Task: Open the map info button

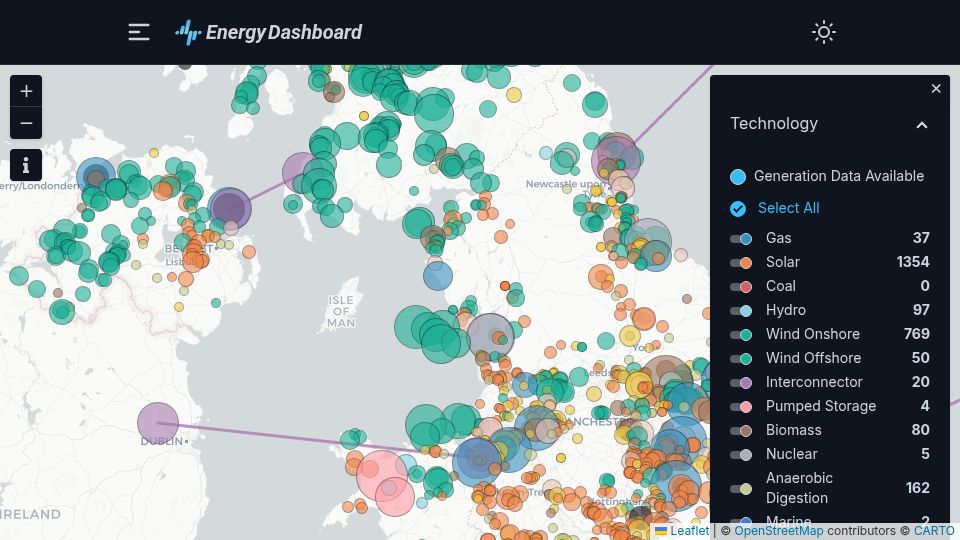Action: (26, 165)
